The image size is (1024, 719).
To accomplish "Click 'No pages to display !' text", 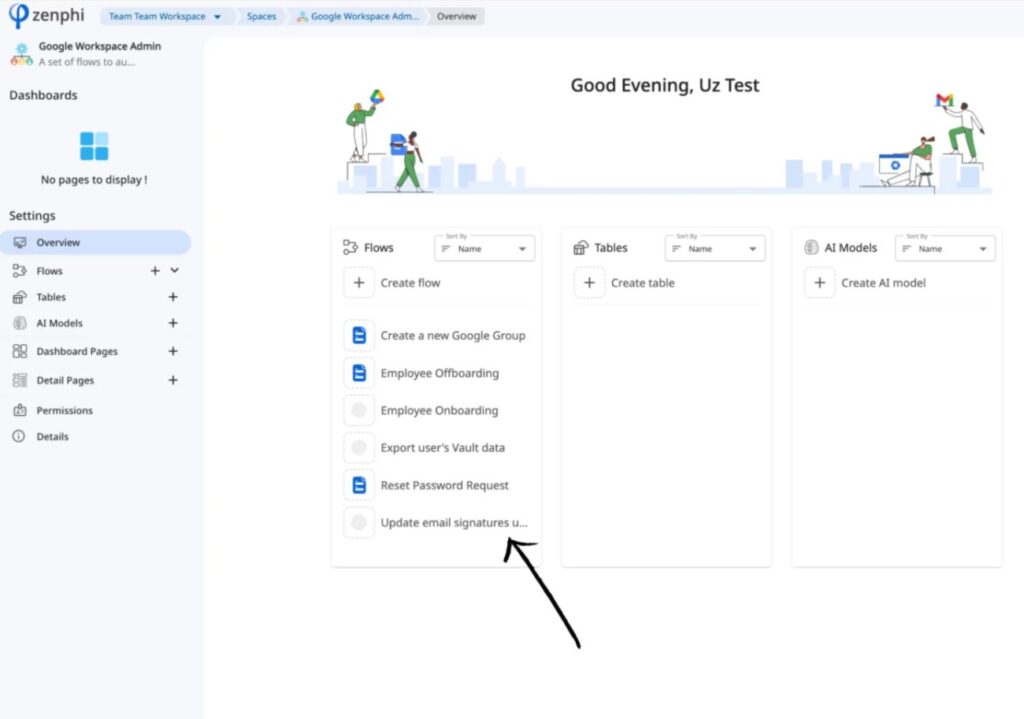I will coord(94,180).
